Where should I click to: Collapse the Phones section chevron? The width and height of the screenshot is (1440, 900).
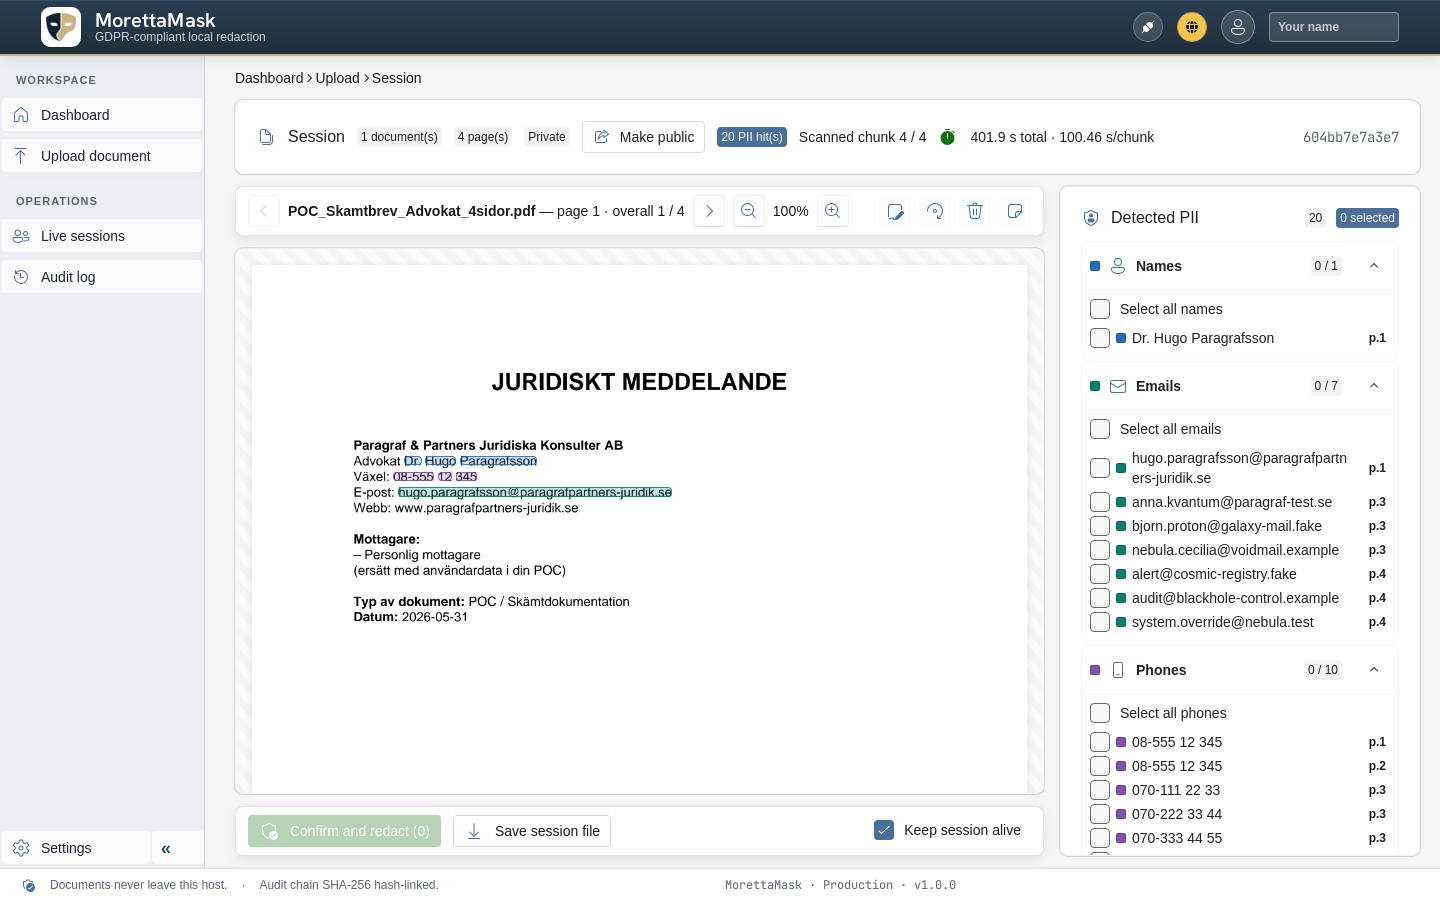[1374, 670]
